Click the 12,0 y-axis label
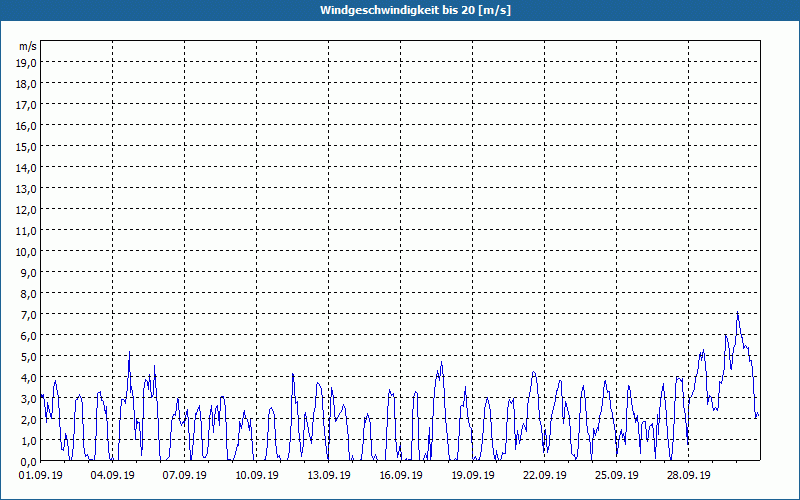This screenshot has height=500, width=800. (27, 209)
